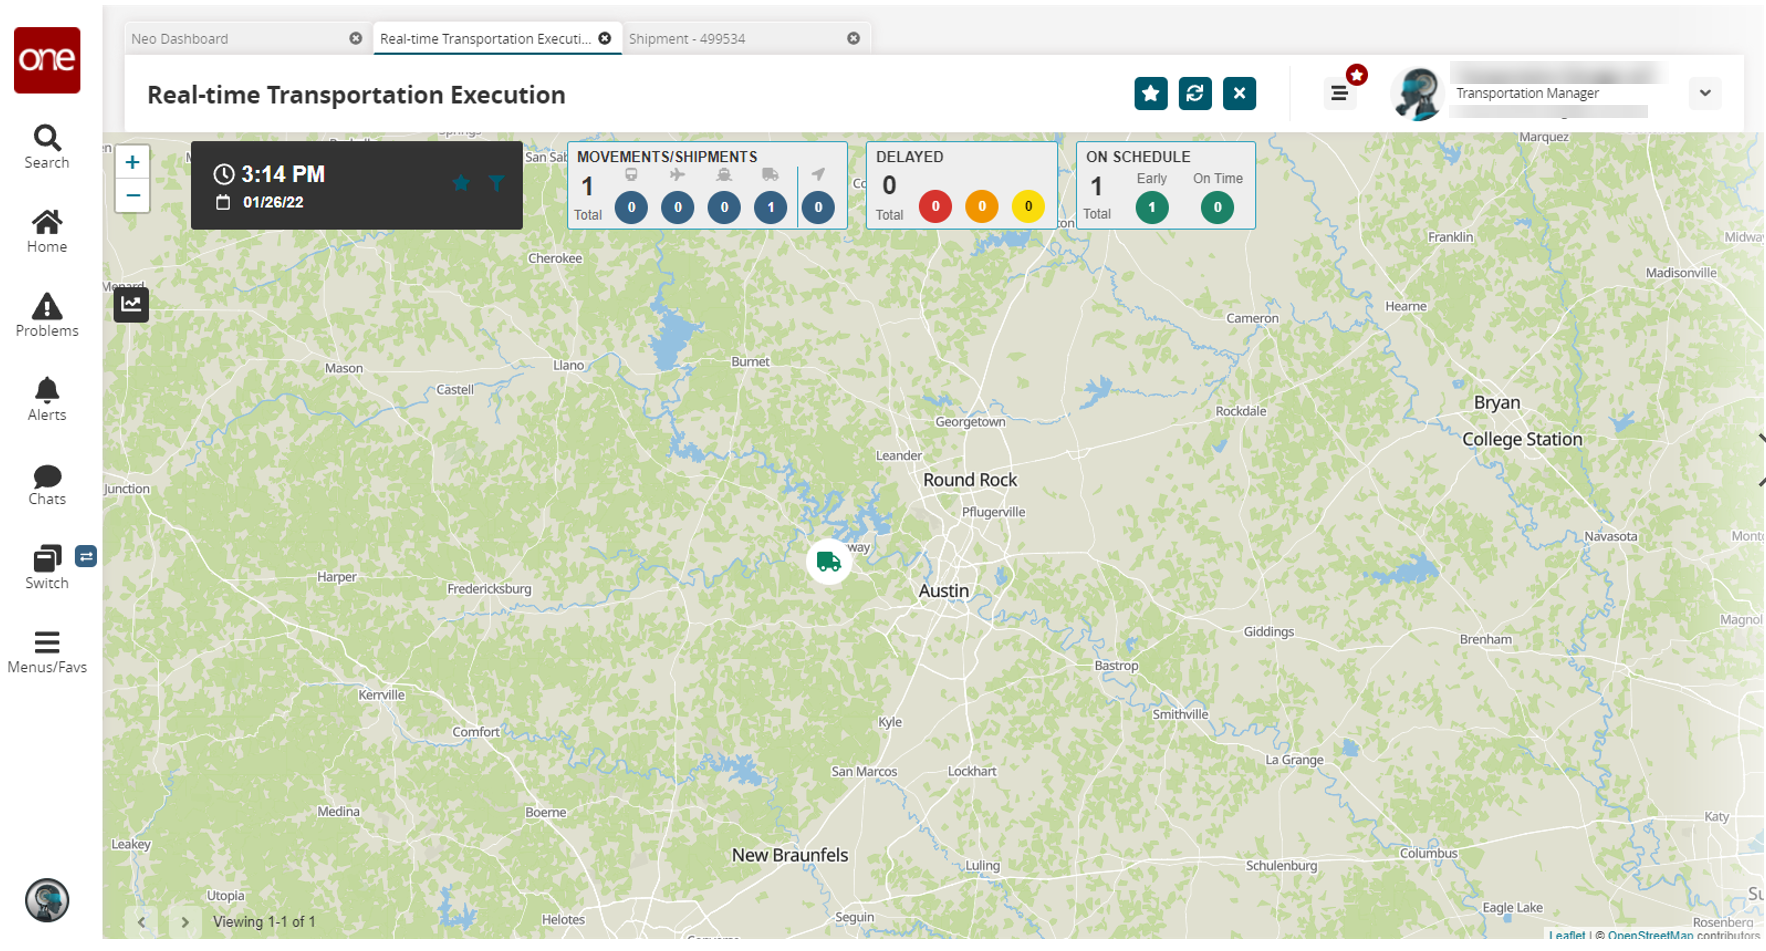
Task: Open the Menus/Favs hamburger menu
Action: coord(47,651)
